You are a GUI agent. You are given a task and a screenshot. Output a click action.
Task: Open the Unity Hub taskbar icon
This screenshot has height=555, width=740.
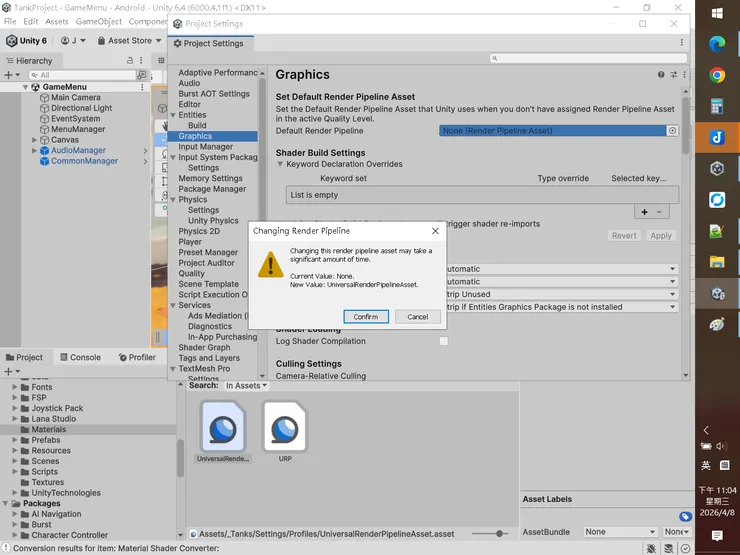pyautogui.click(x=717, y=169)
